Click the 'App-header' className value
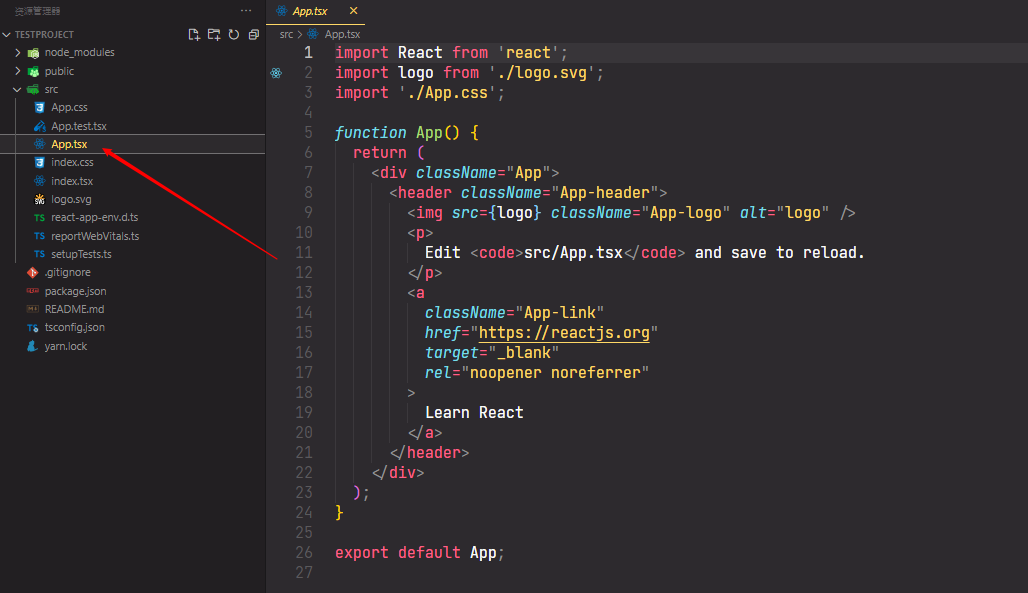This screenshot has height=593, width=1028. click(604, 193)
